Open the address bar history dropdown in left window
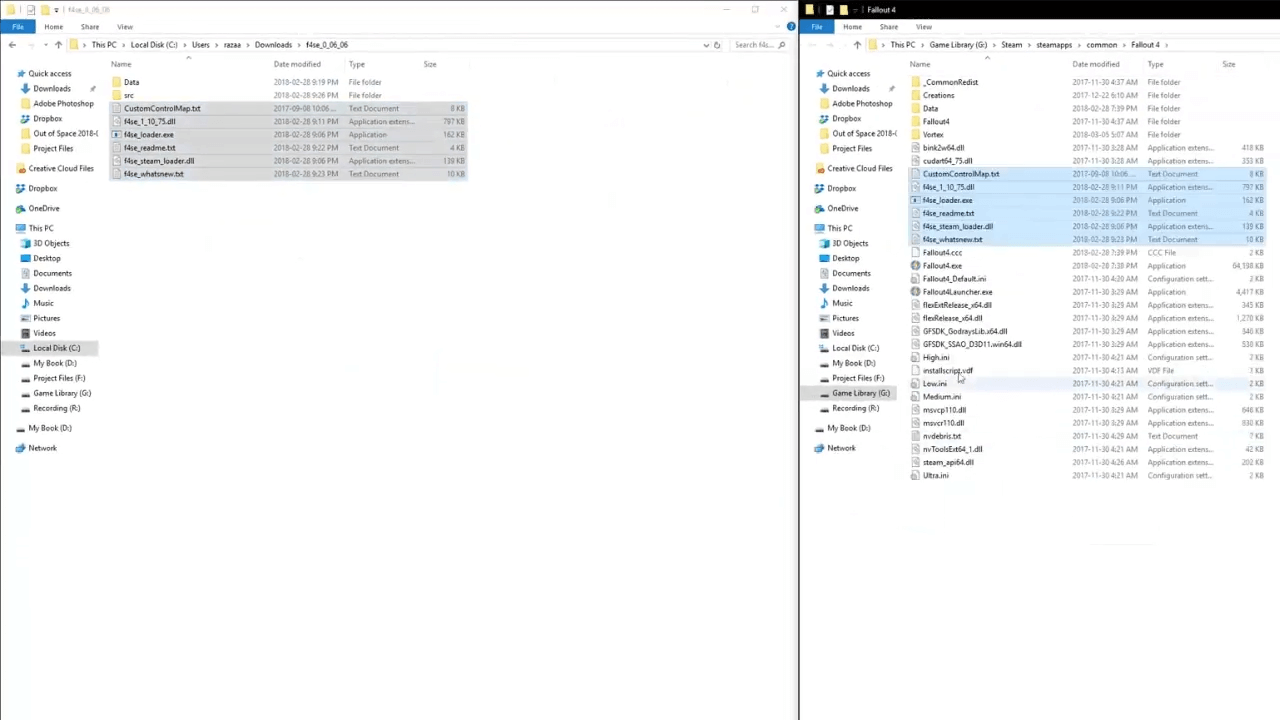The height and width of the screenshot is (720, 1280). 706,44
